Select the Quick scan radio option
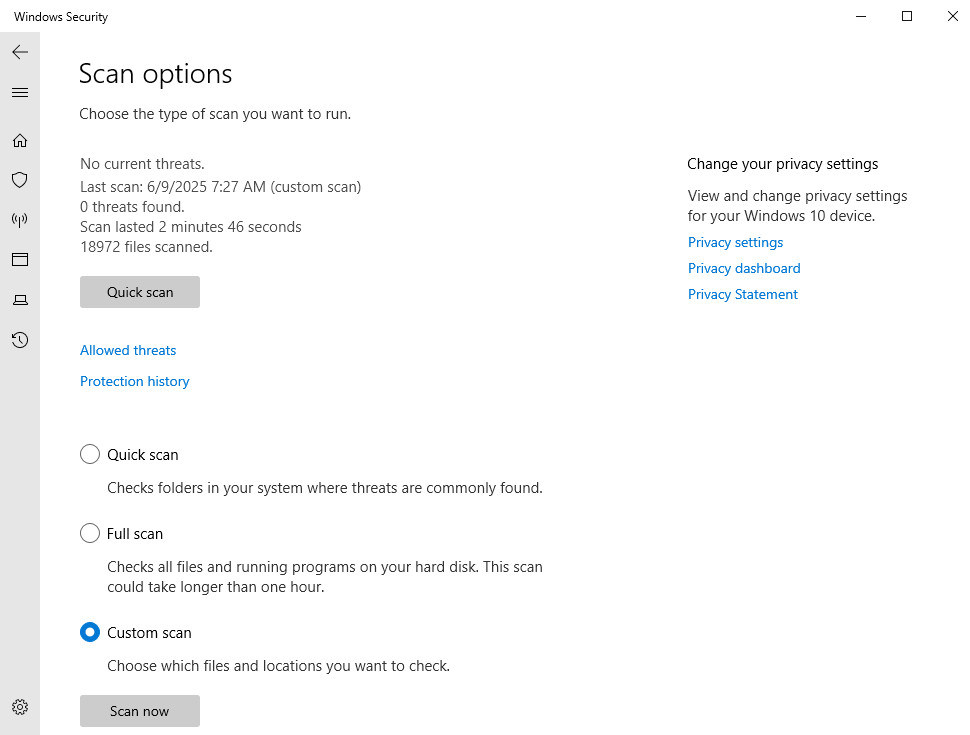This screenshot has height=735, width=970. [90, 454]
